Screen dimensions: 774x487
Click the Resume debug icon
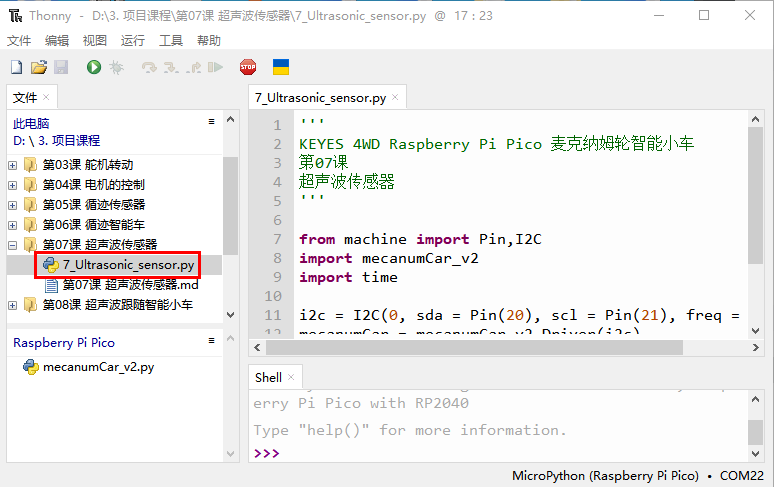(x=215, y=67)
